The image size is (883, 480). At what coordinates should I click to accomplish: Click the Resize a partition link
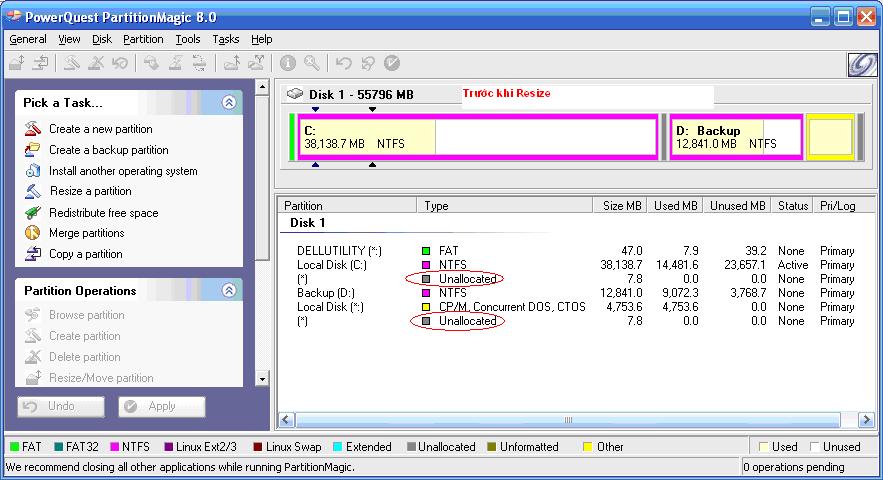(x=90, y=191)
